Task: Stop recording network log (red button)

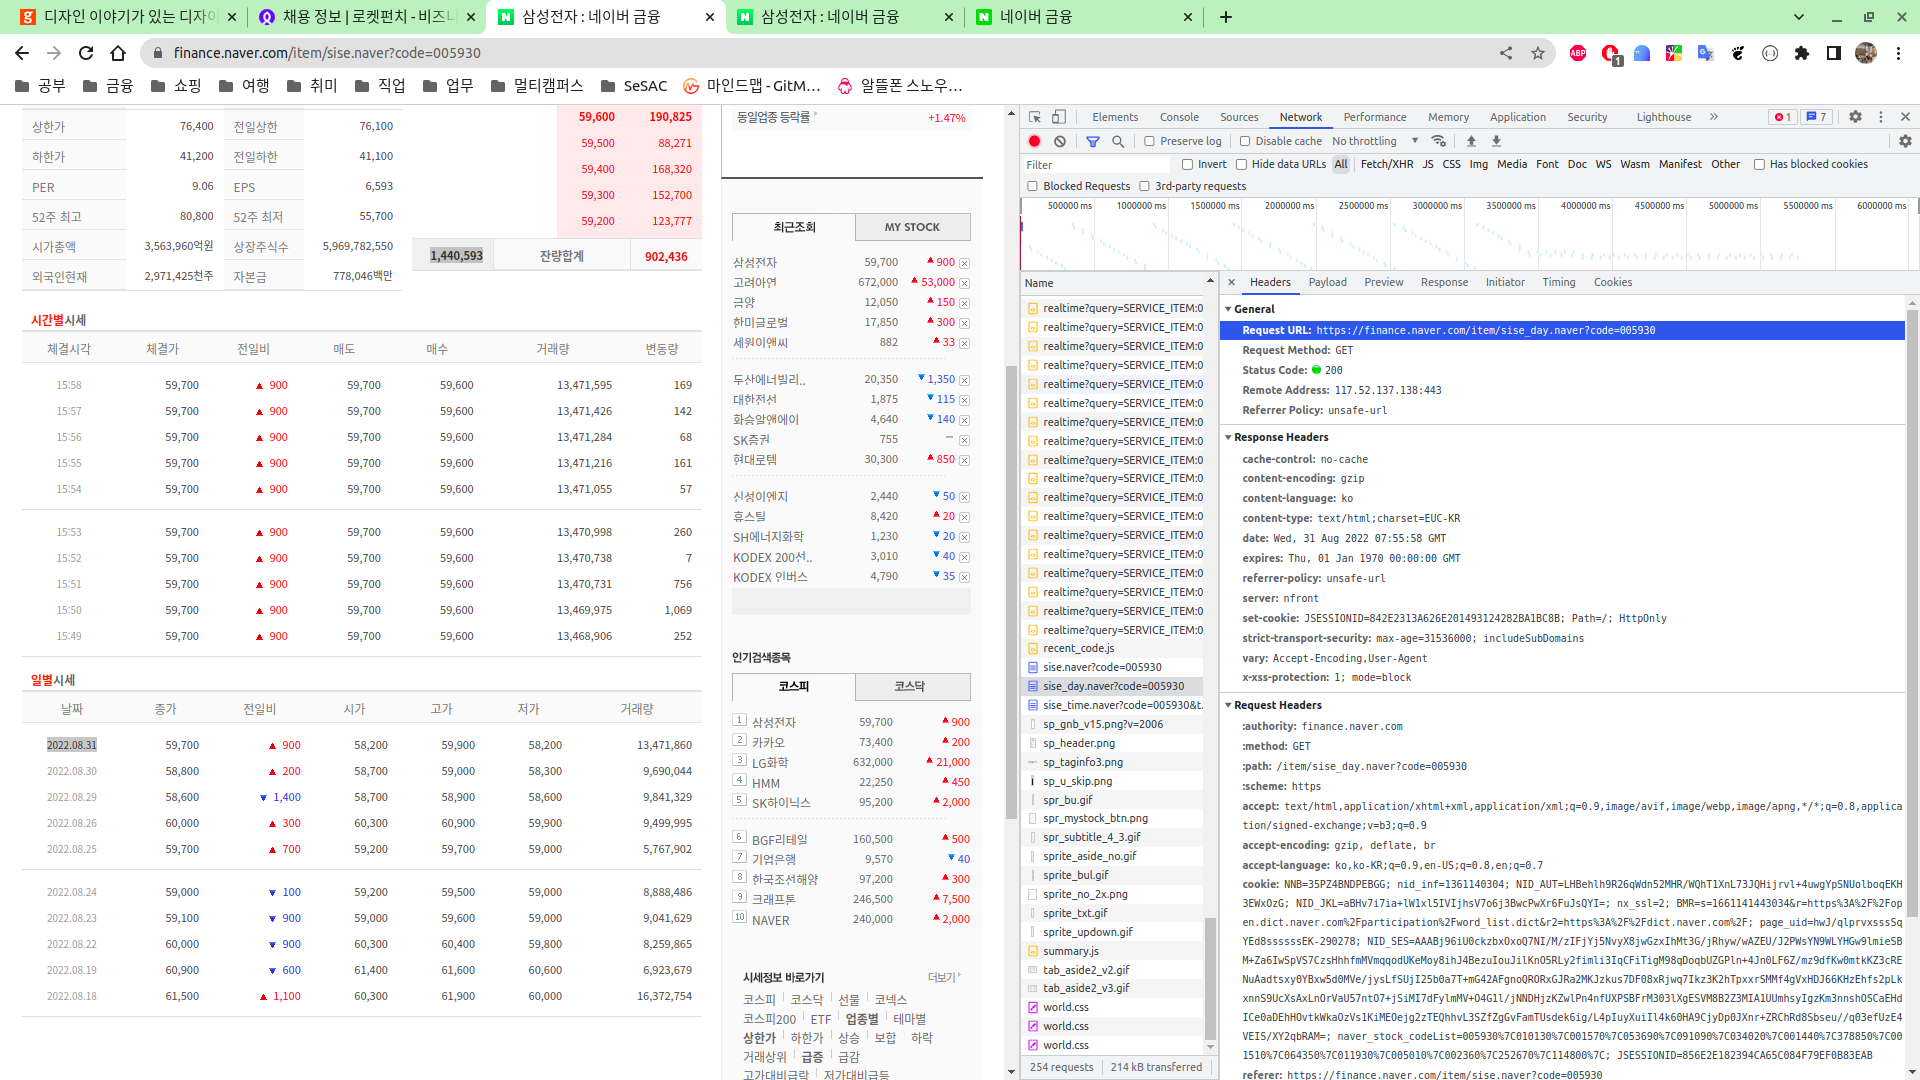Action: (x=1034, y=141)
